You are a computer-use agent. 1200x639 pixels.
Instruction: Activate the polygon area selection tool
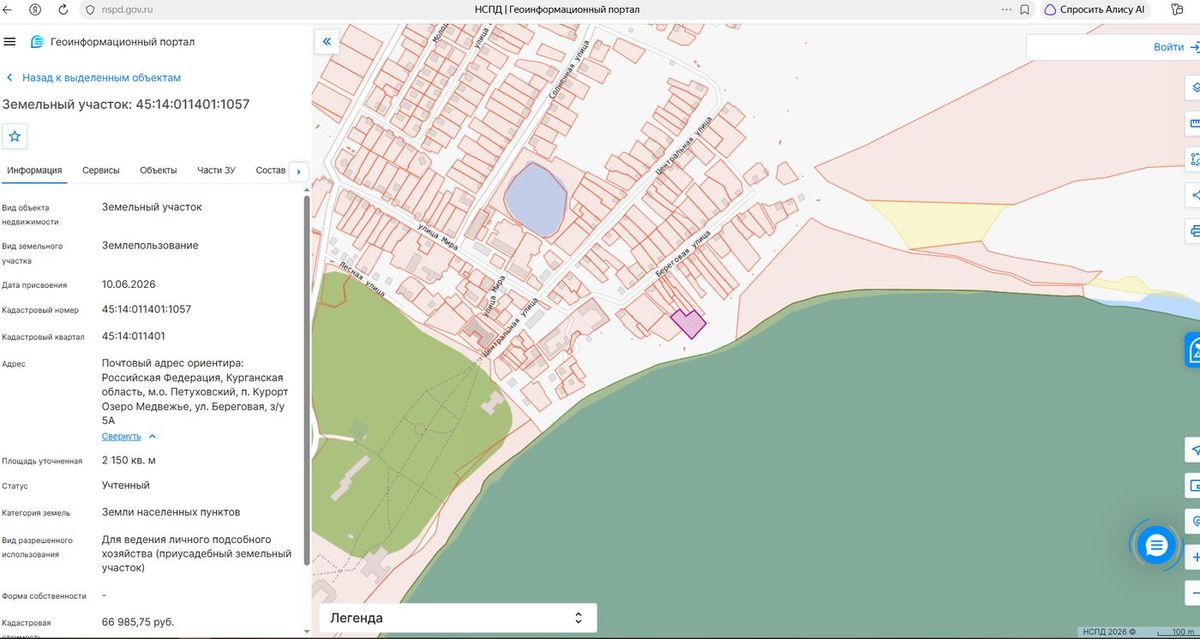click(x=1194, y=159)
